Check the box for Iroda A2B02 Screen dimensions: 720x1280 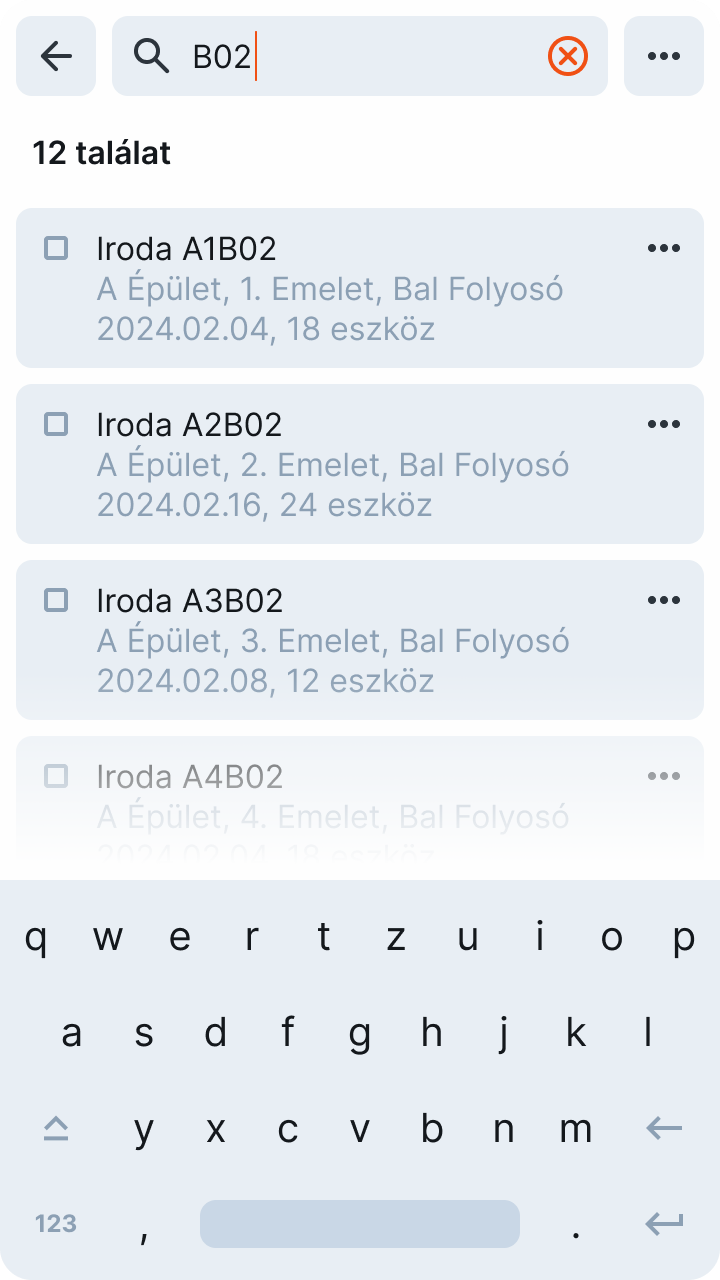(56, 424)
